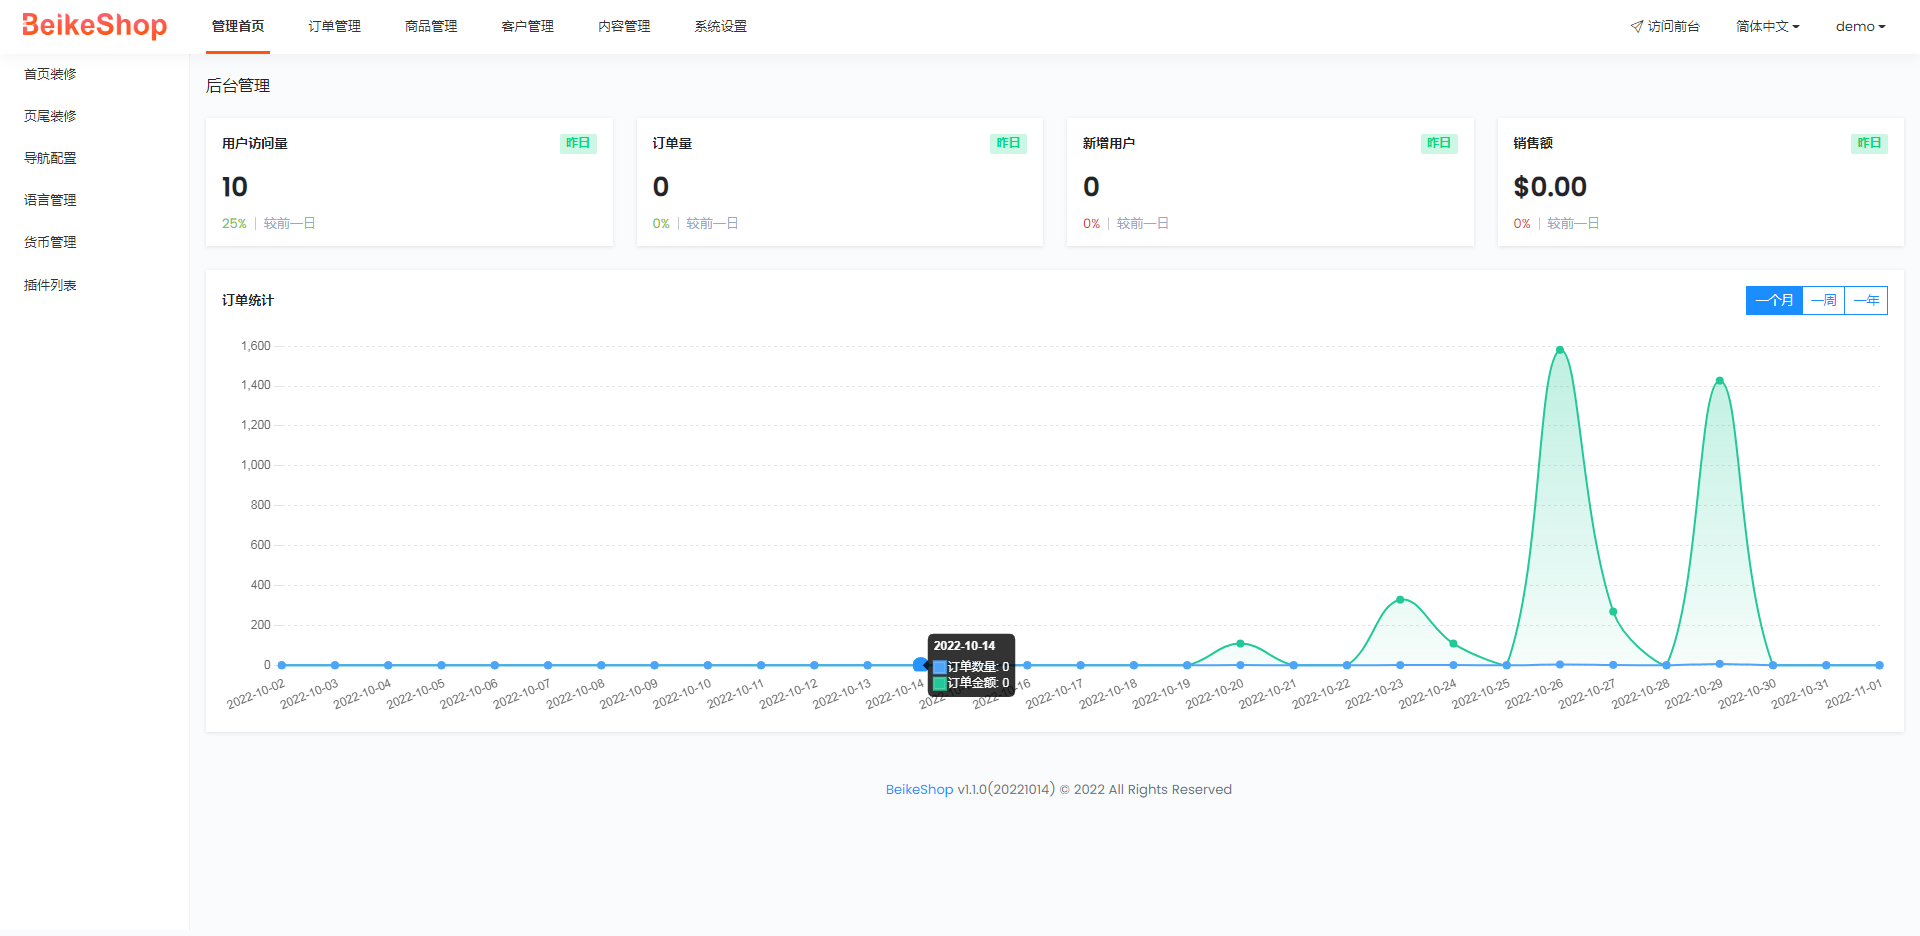Open the BeikeShop footer link

[x=919, y=789]
